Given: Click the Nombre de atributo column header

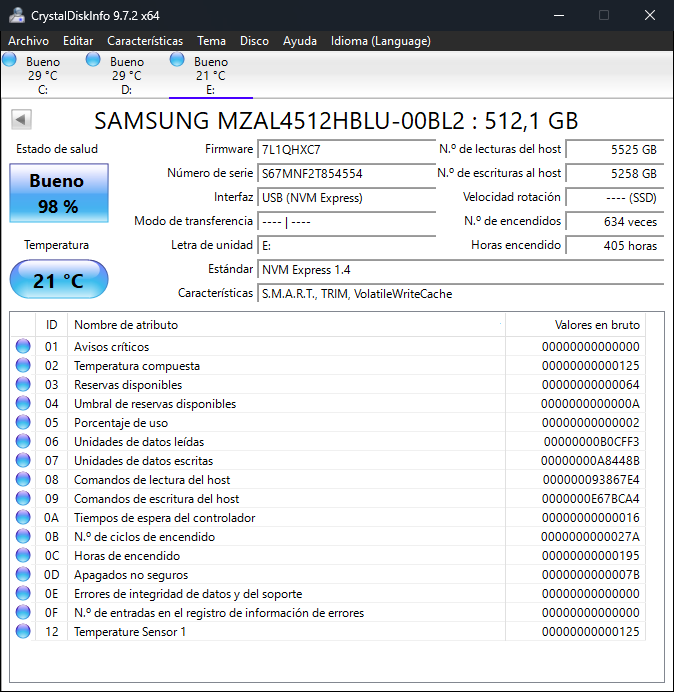Looking at the screenshot, I should tap(286, 325).
